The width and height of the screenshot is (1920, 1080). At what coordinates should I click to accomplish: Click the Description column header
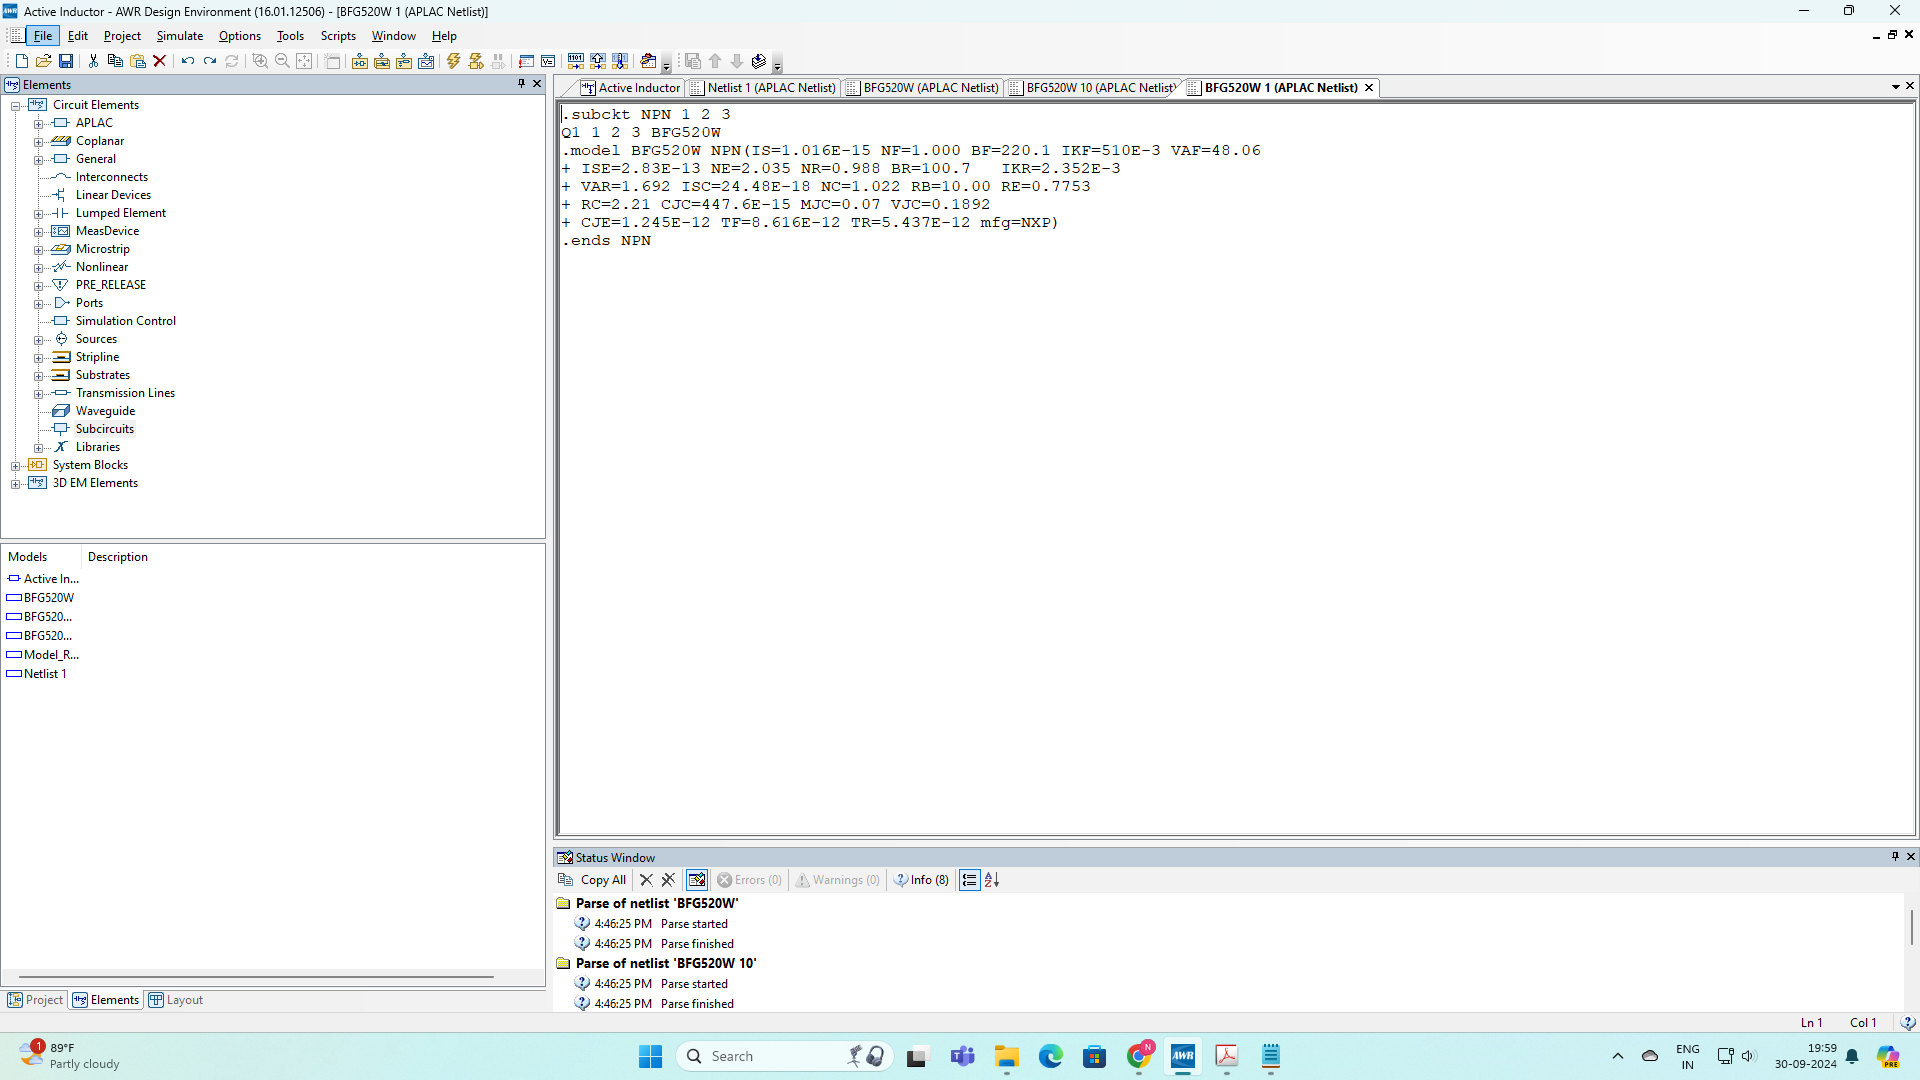(118, 557)
